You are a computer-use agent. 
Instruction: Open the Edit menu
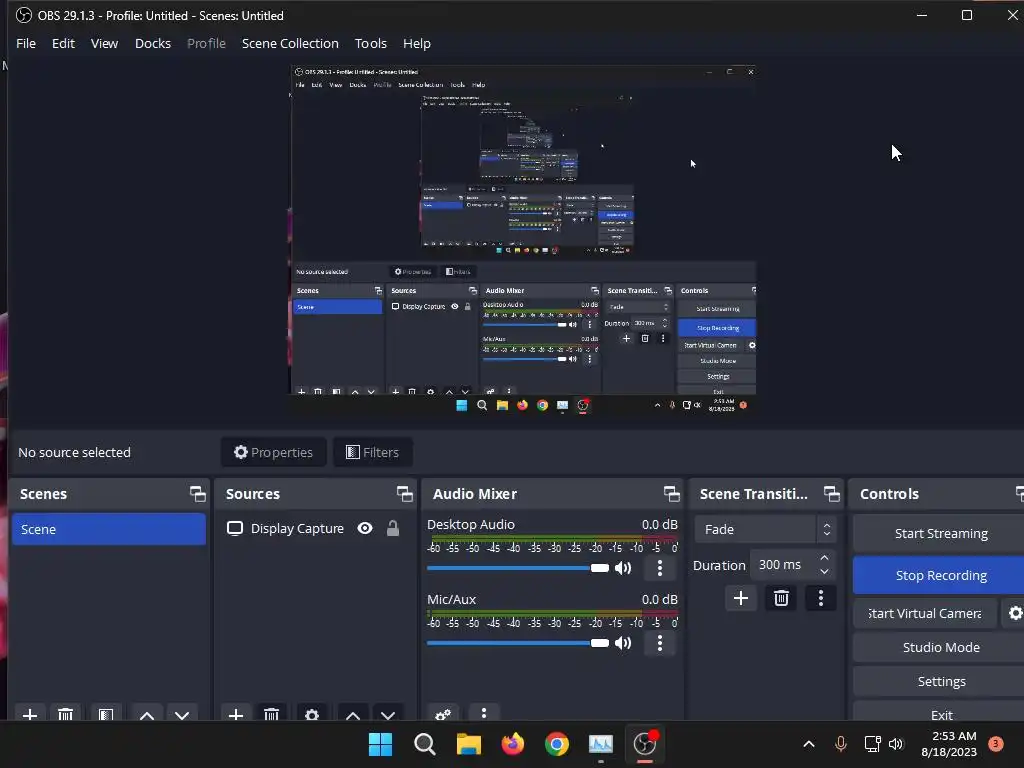(63, 43)
